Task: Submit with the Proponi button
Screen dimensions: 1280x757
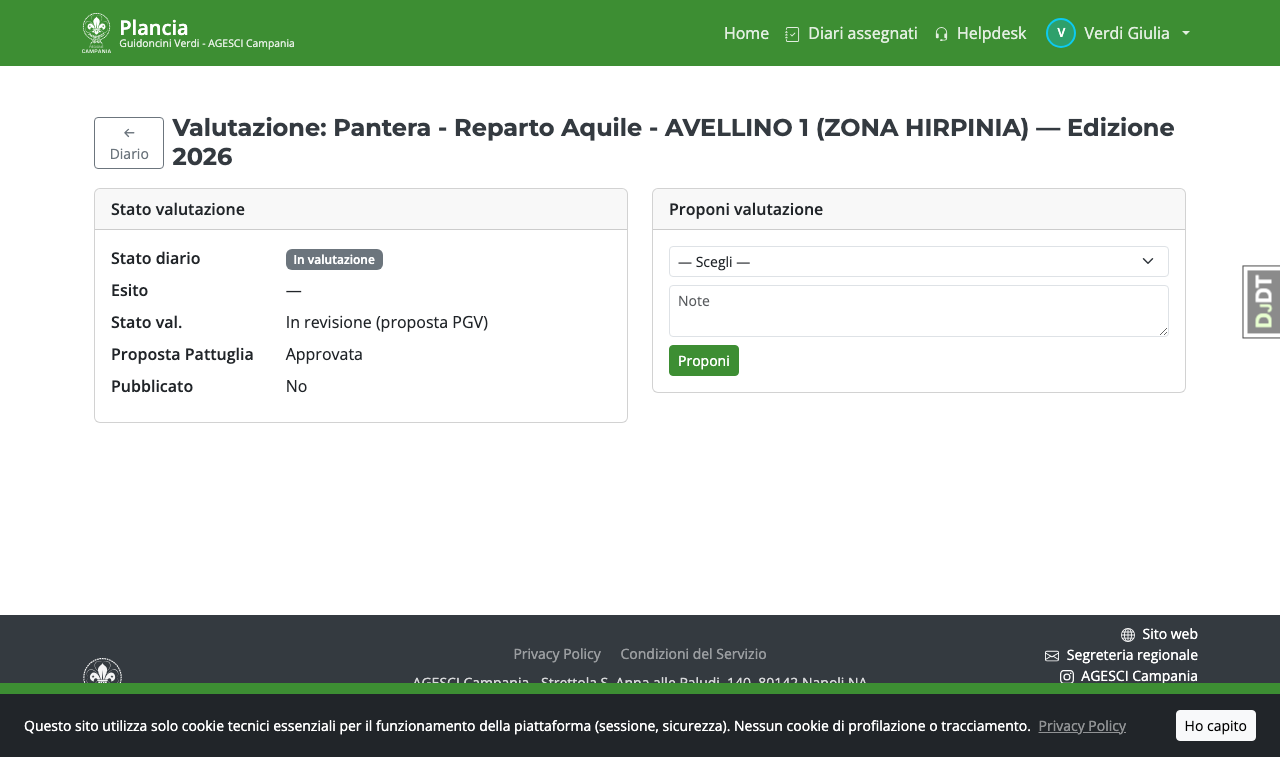Action: pyautogui.click(x=704, y=361)
